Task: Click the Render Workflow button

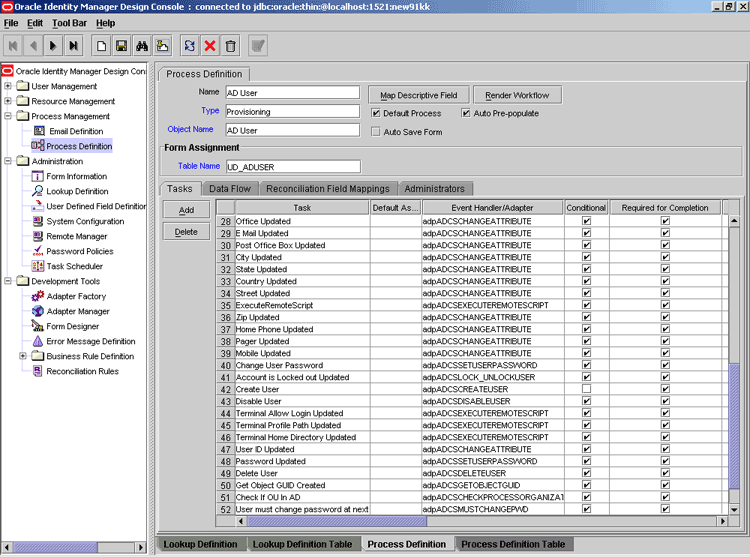Action: pyautogui.click(x=517, y=95)
